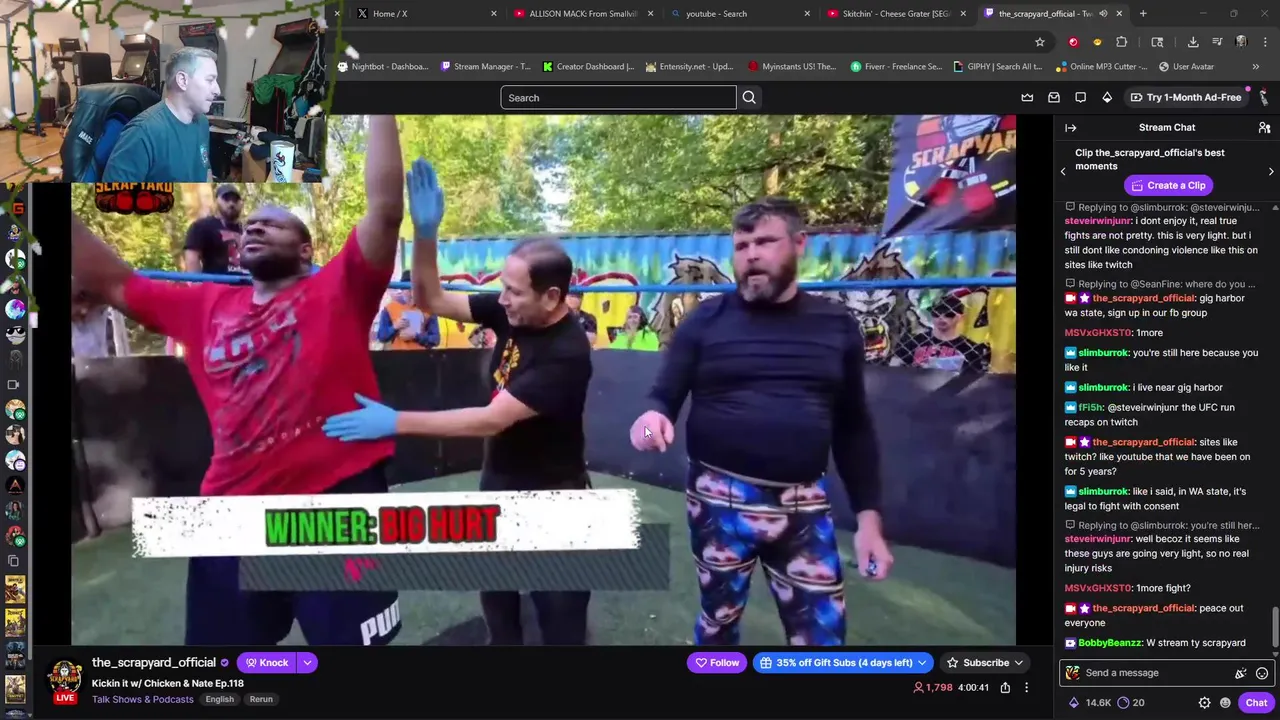
Task: Open the Whispers speech bubble icon
Action: [1080, 97]
